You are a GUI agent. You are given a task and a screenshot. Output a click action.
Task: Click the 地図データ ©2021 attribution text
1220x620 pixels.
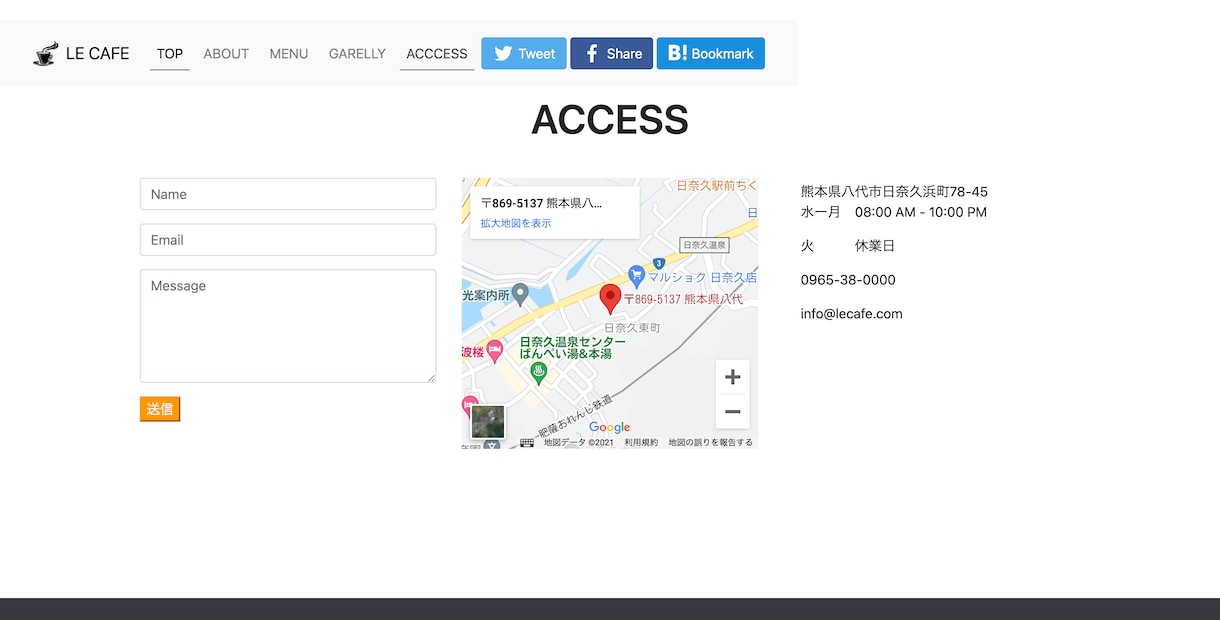tap(579, 442)
